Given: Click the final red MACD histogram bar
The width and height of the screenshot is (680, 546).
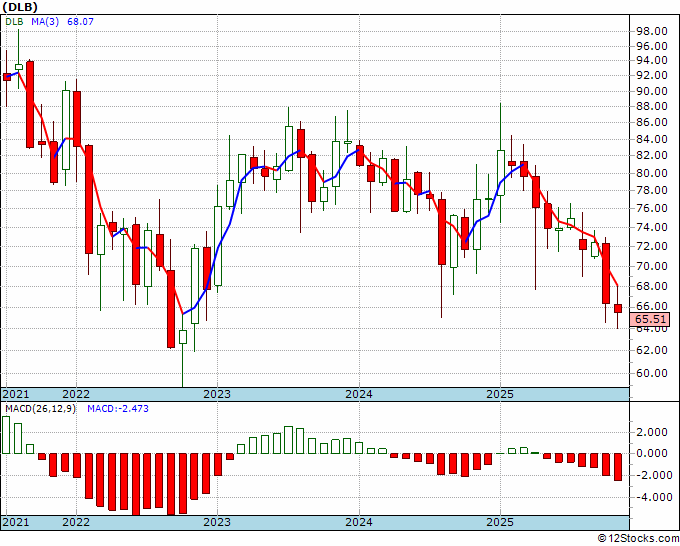Looking at the screenshot, I should pyautogui.click(x=618, y=467).
